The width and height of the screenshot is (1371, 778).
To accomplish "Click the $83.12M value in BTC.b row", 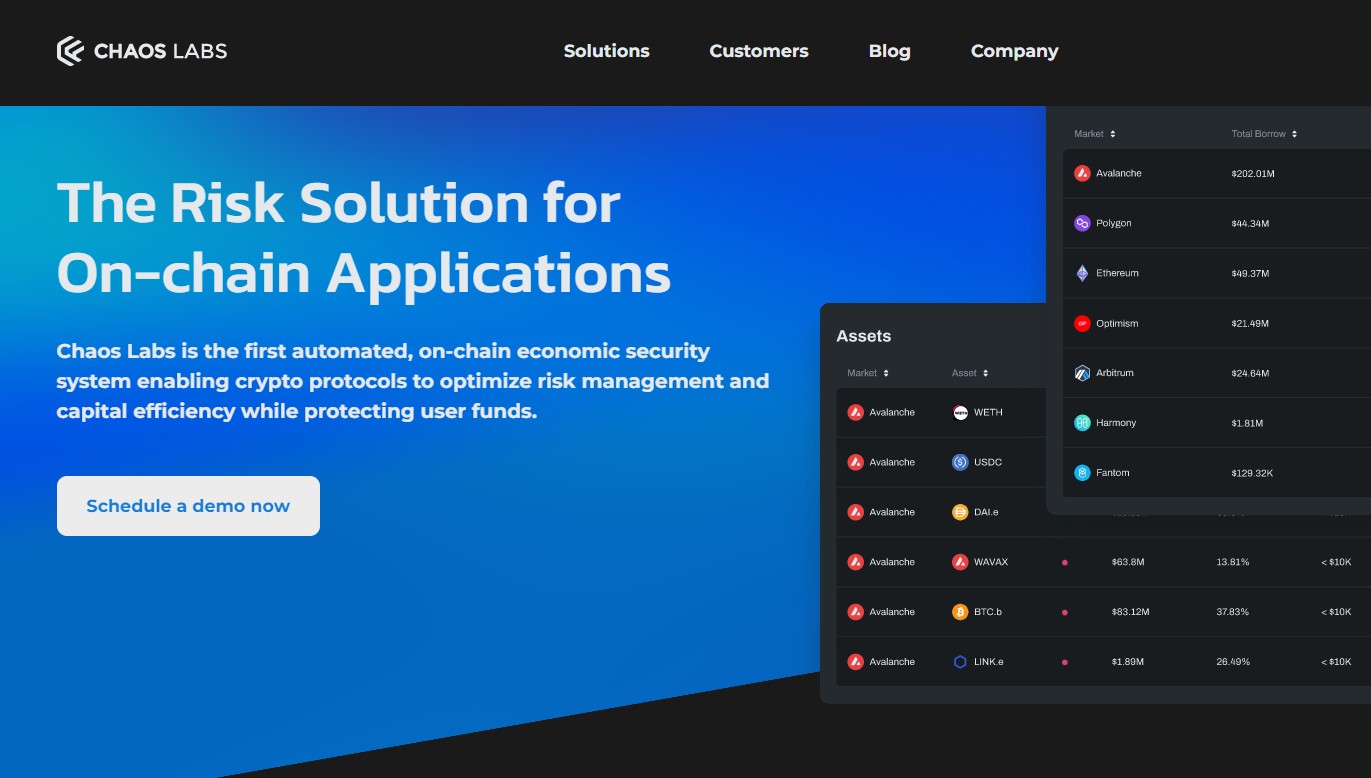I will click(1130, 612).
